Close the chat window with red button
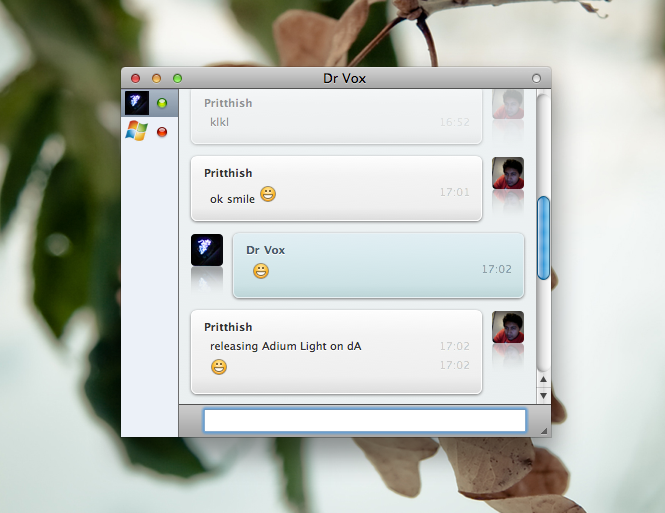The image size is (665, 513). [x=135, y=78]
